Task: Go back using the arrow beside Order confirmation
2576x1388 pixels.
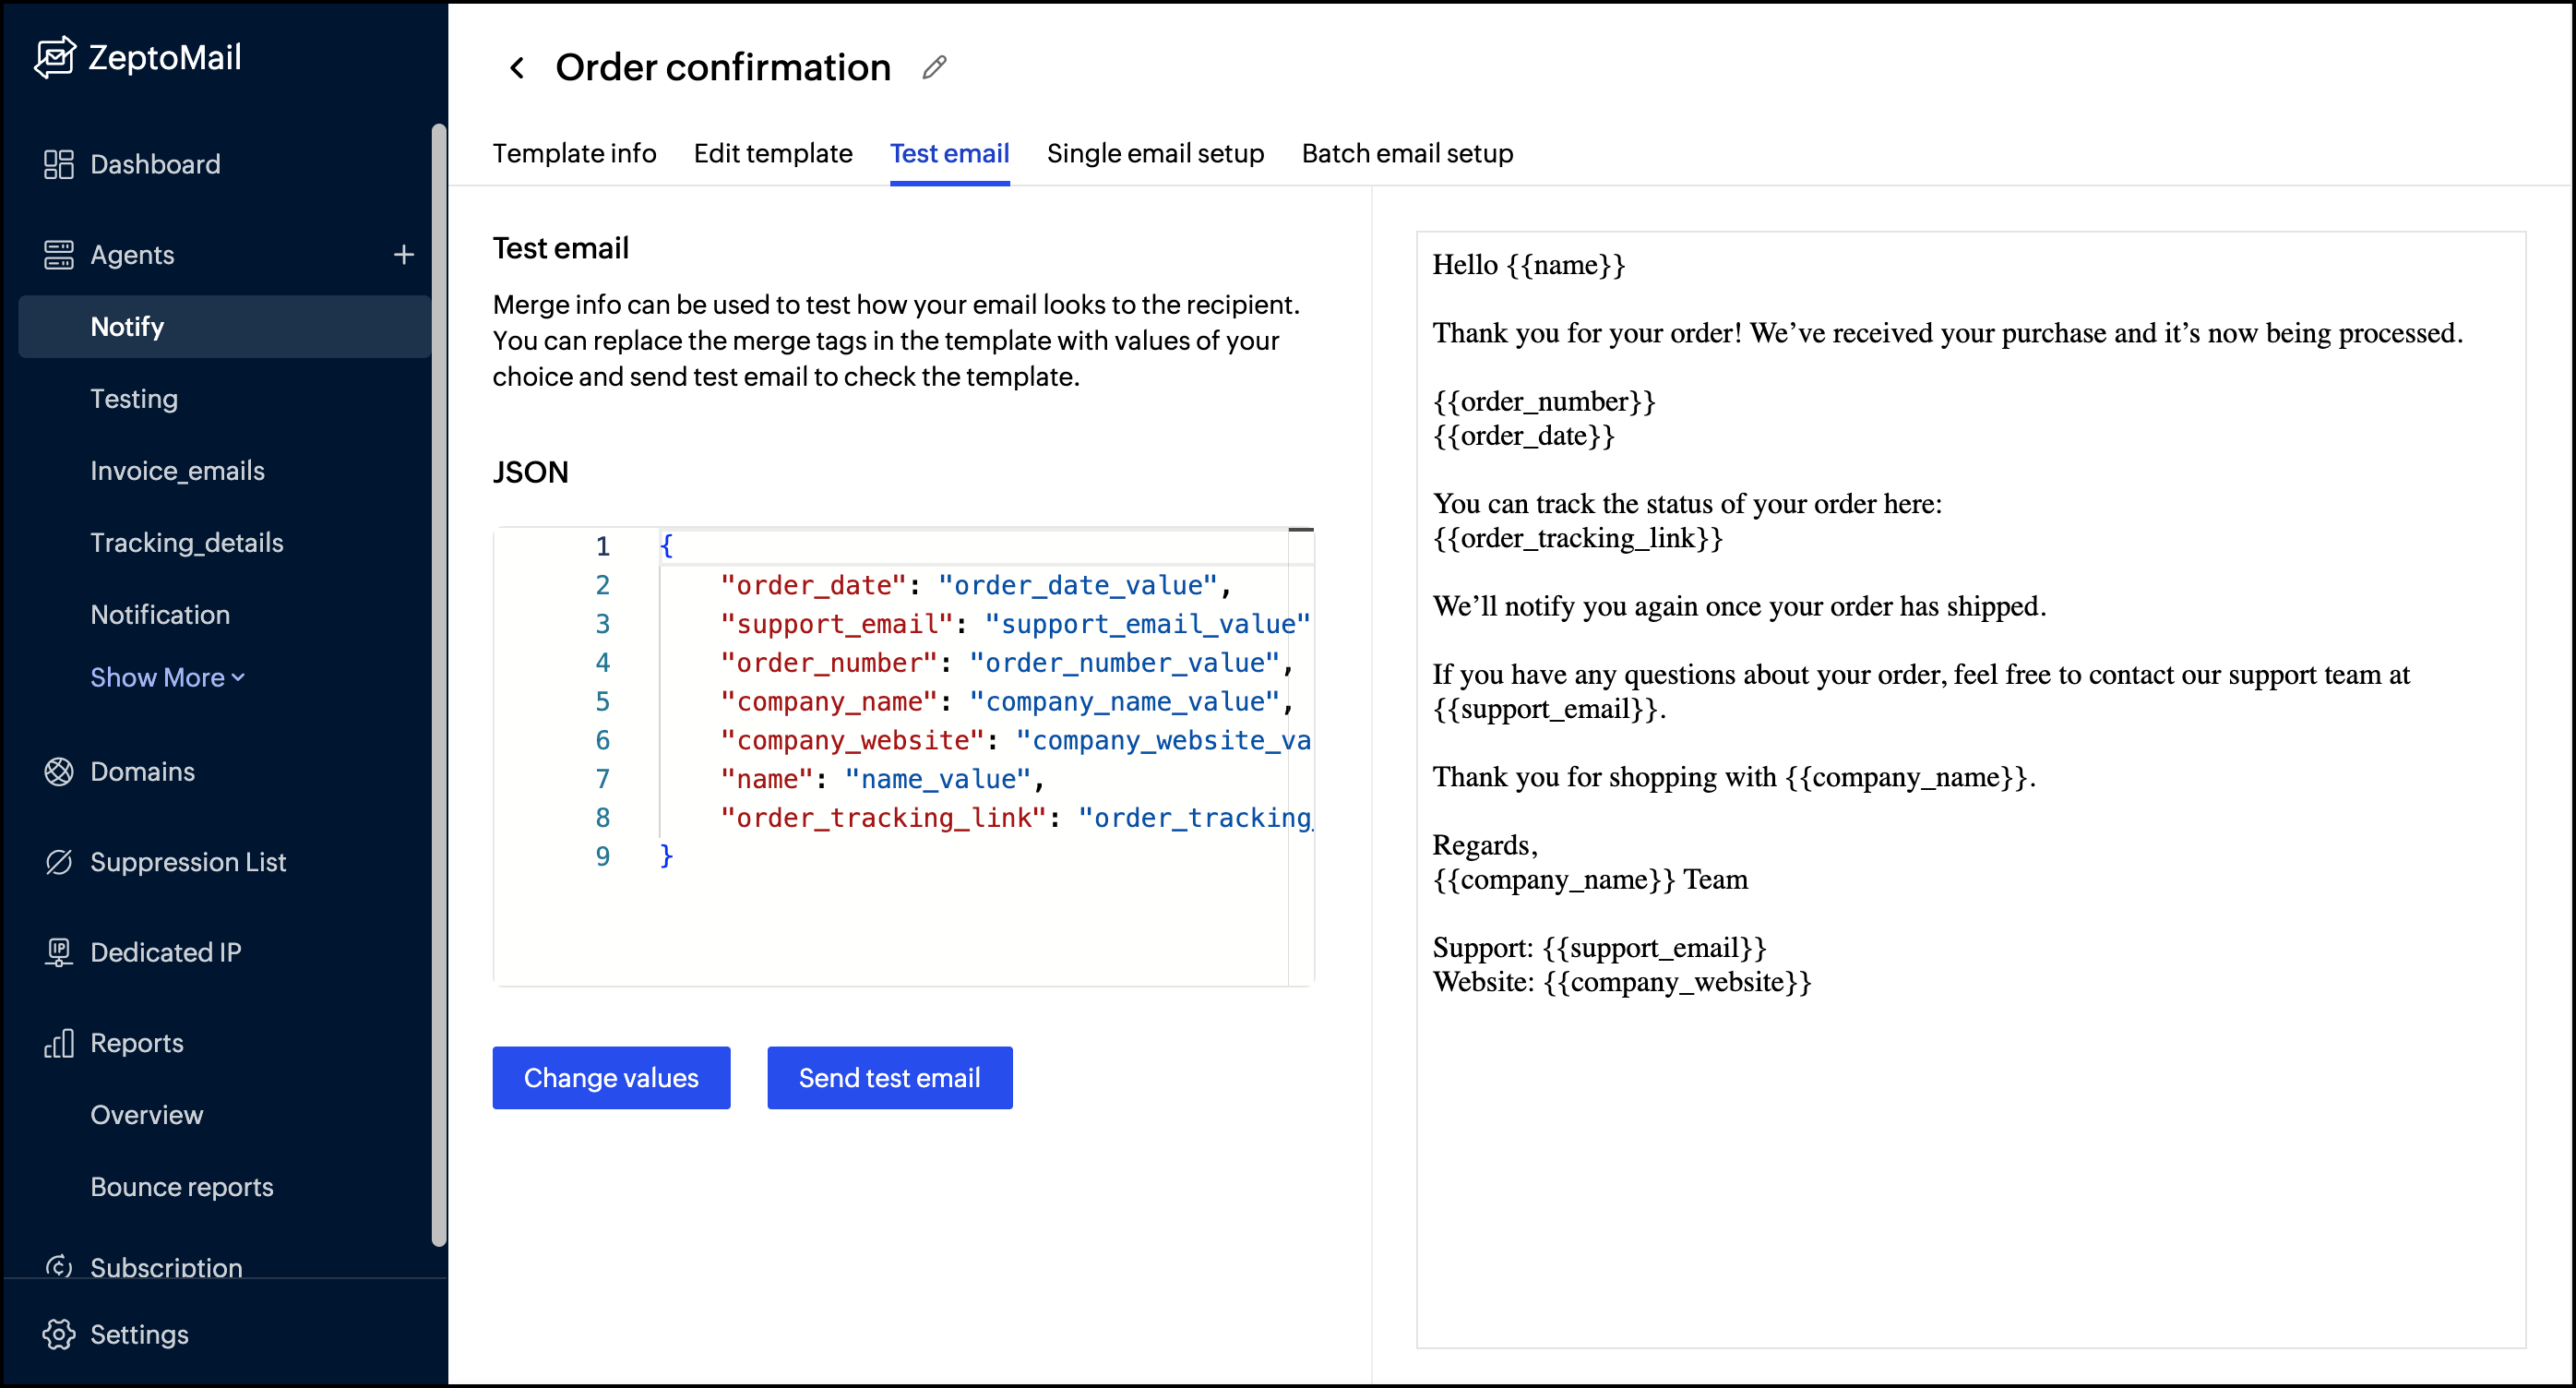Action: coord(517,67)
